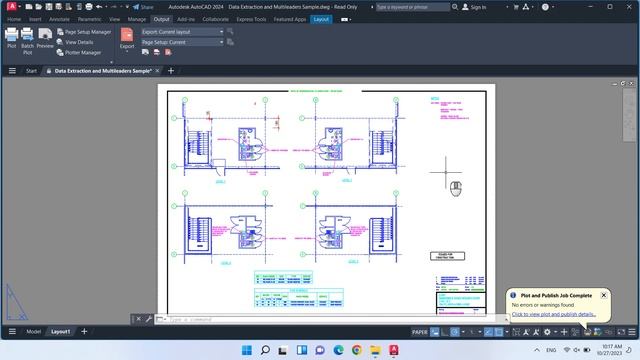This screenshot has height=360, width=640.
Task: Click View Details in Plot panel
Action: click(x=75, y=42)
